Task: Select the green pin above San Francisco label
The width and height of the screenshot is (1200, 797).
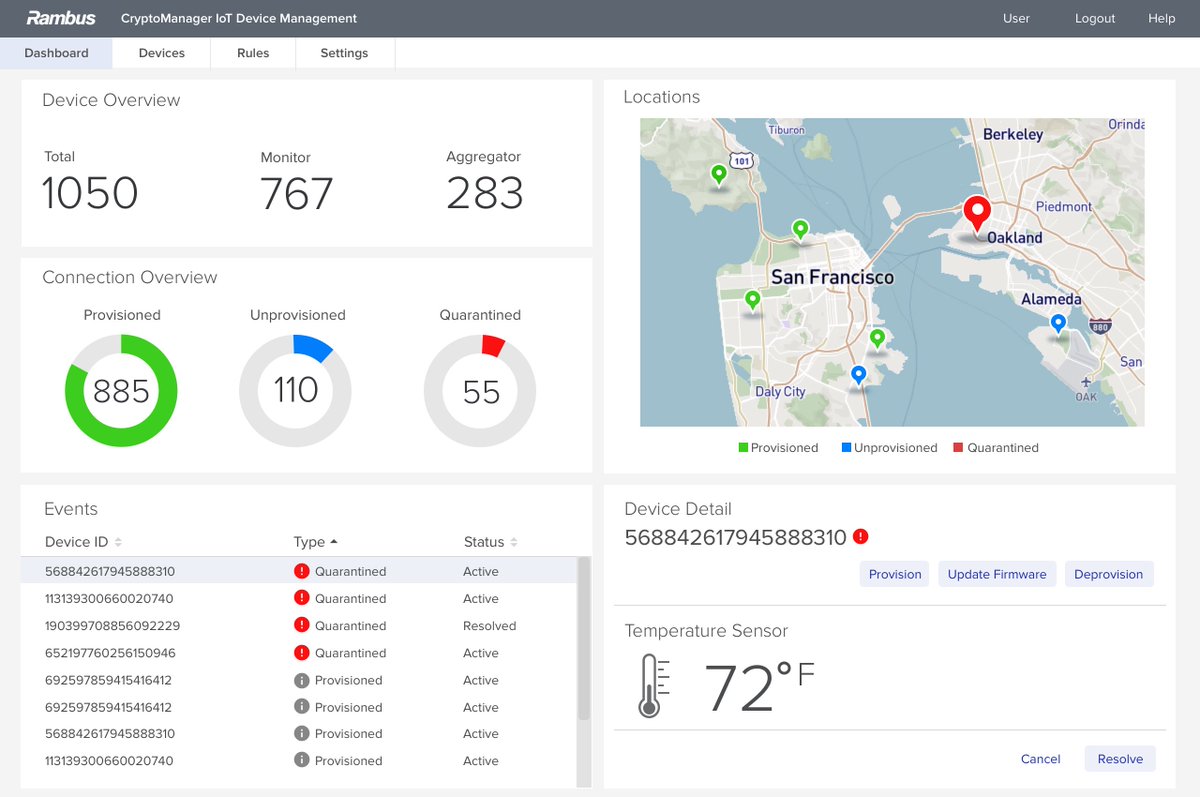Action: coord(800,231)
